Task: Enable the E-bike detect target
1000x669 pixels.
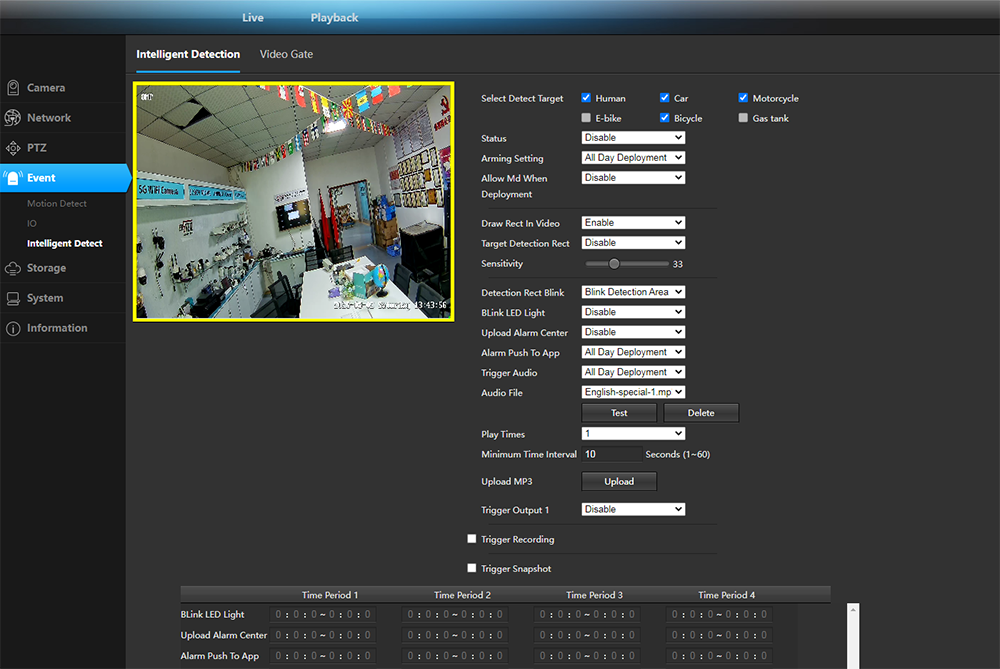Action: tap(586, 118)
